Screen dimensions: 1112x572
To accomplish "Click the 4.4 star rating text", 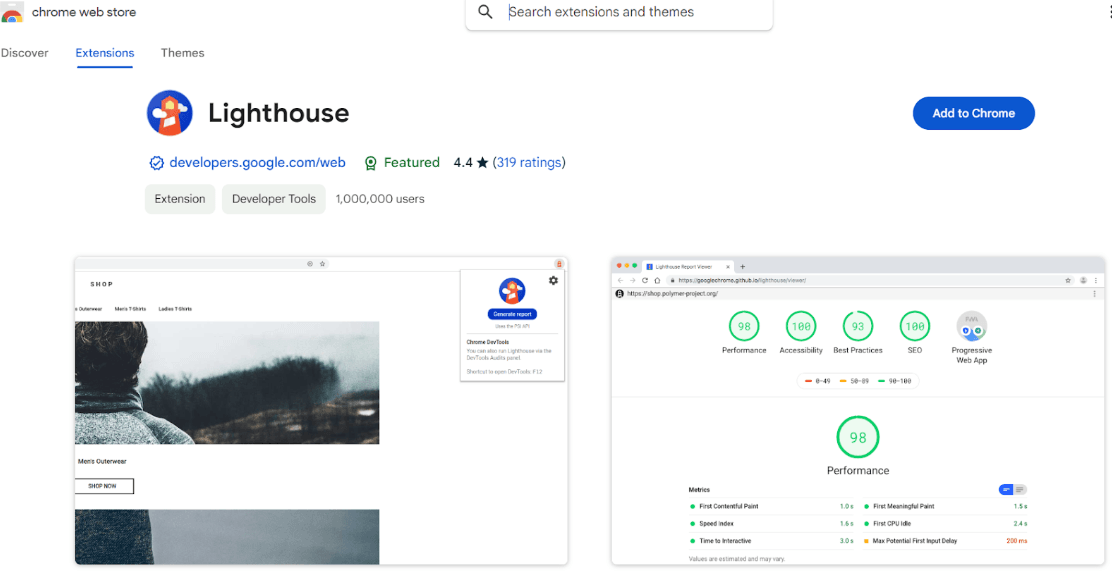I will point(471,162).
